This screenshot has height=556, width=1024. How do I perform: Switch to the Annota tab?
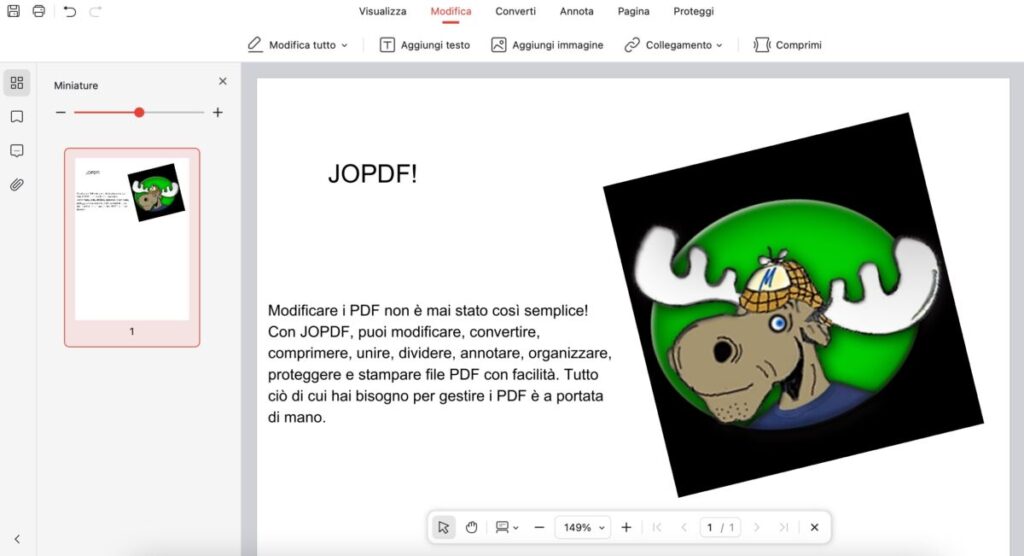576,12
